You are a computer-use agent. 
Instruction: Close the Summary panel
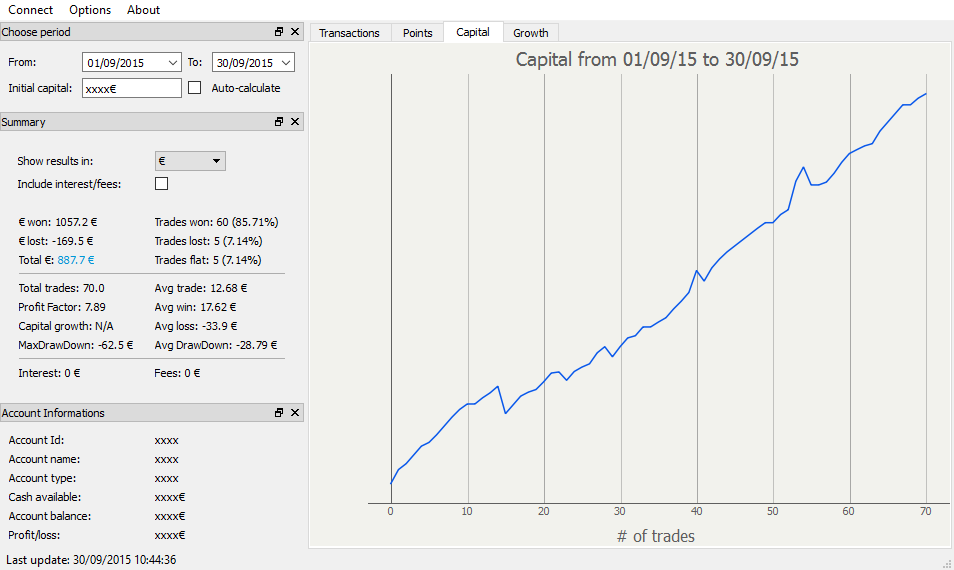295,122
